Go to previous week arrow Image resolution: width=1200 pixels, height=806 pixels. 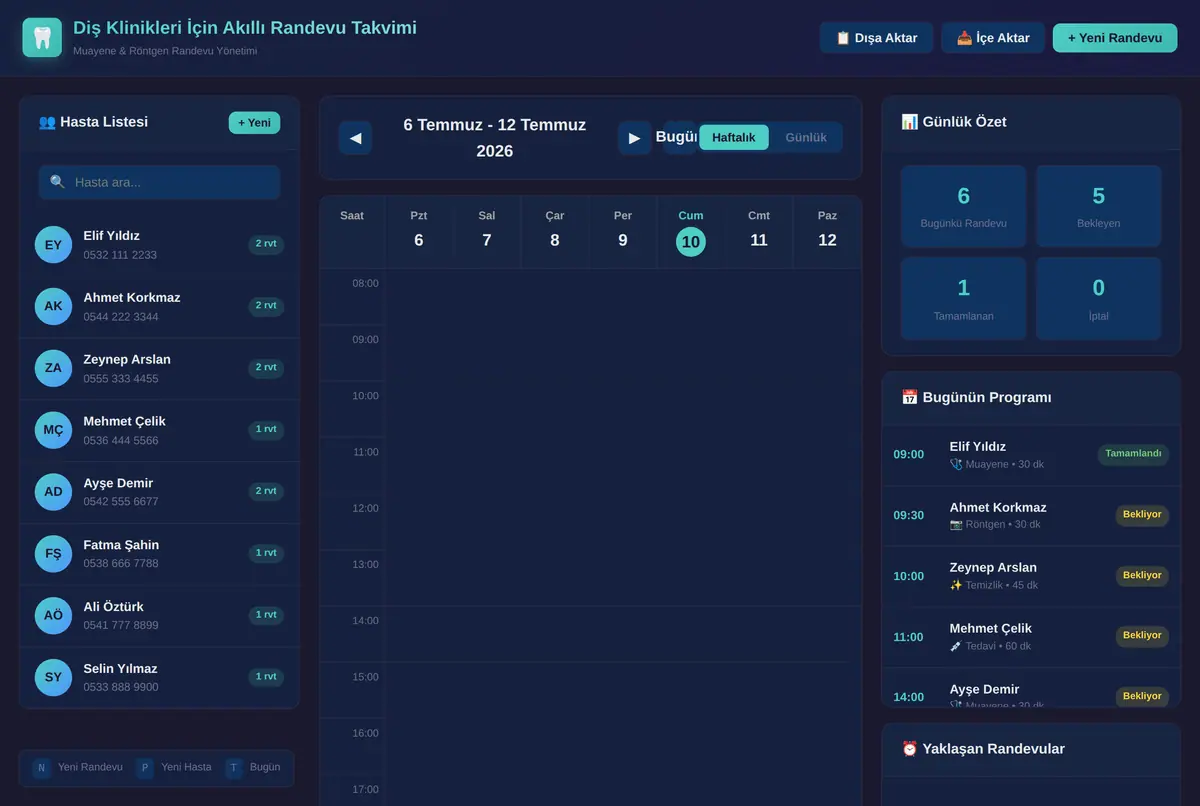tap(355, 138)
